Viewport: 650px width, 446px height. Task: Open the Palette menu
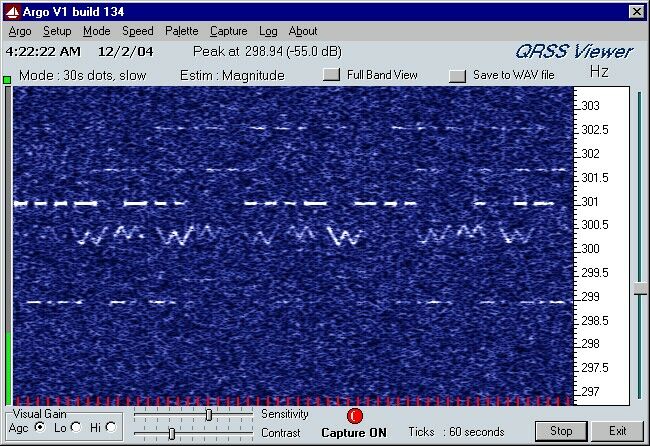point(182,31)
